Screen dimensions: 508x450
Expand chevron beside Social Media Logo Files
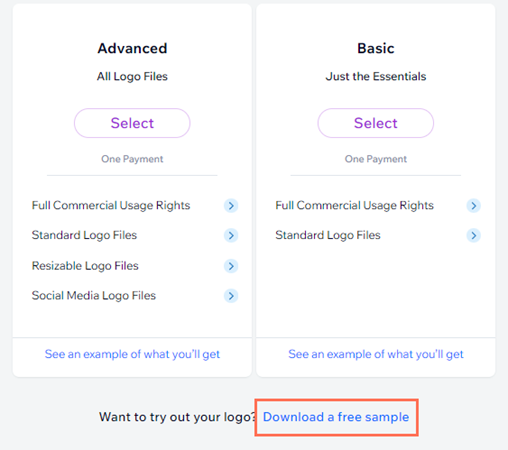tap(231, 296)
